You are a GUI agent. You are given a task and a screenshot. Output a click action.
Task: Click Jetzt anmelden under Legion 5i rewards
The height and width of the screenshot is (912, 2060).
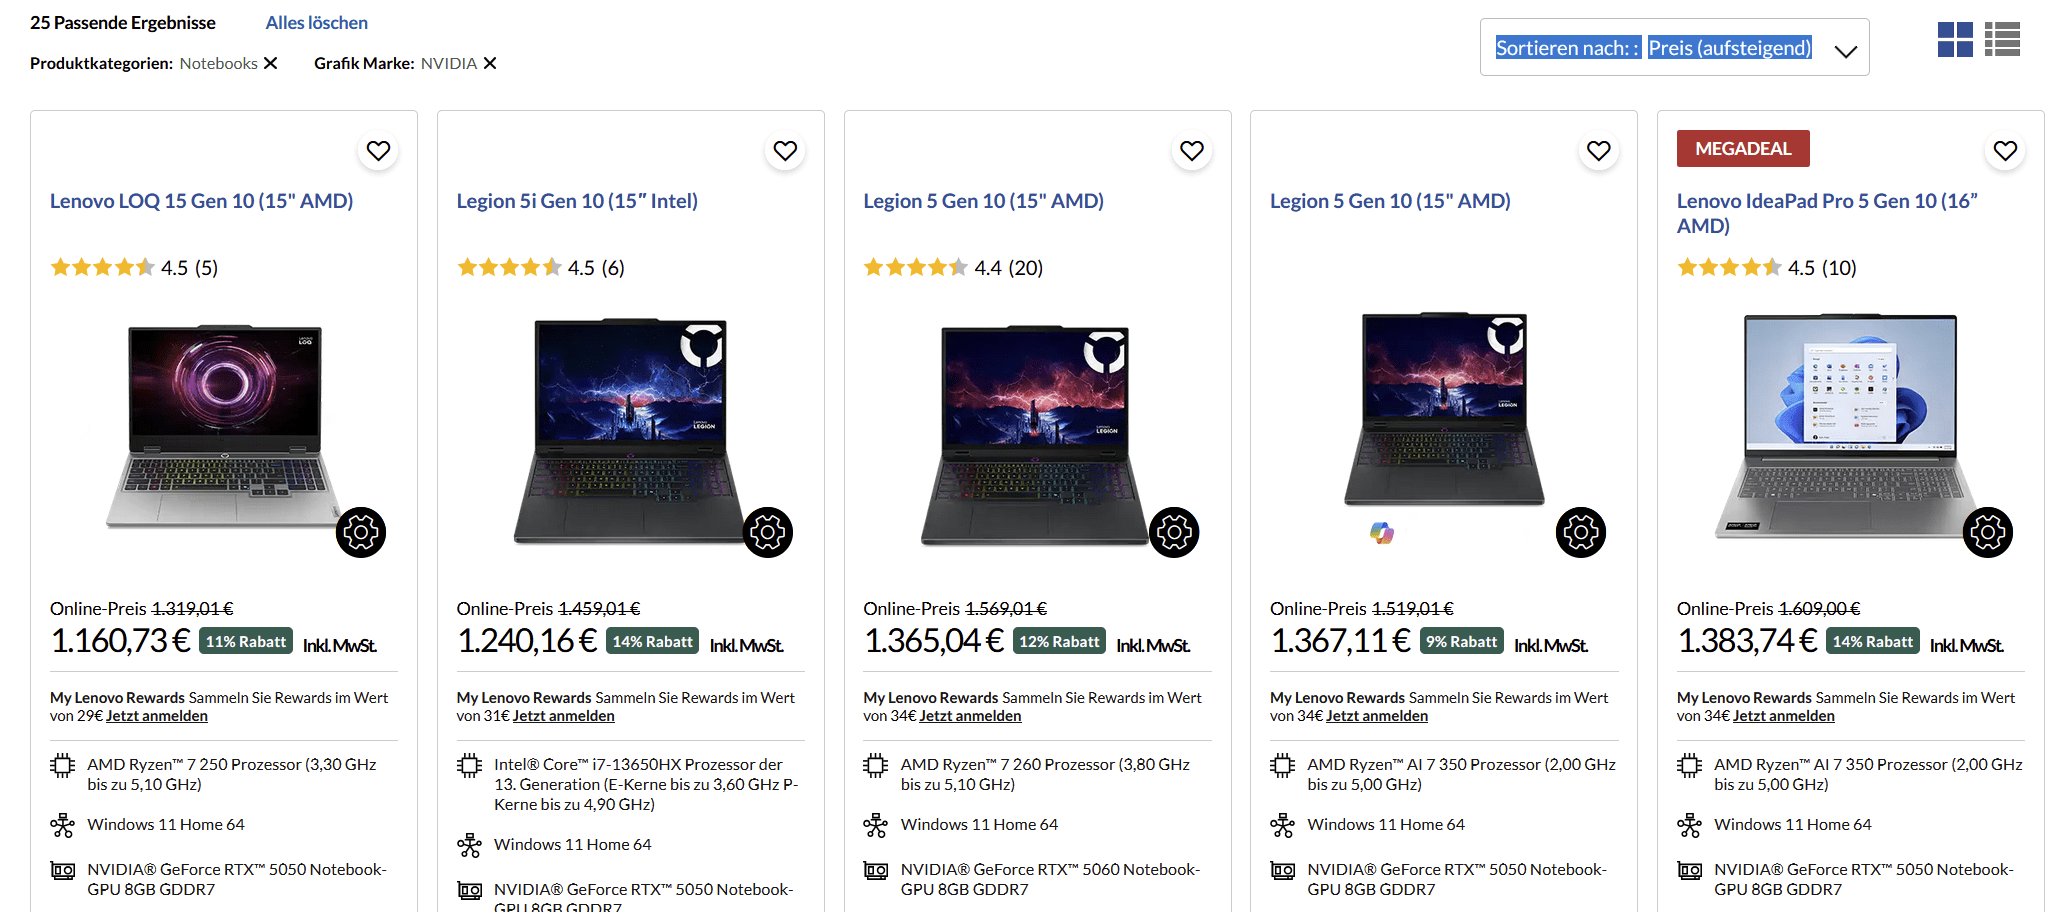pyautogui.click(x=563, y=716)
